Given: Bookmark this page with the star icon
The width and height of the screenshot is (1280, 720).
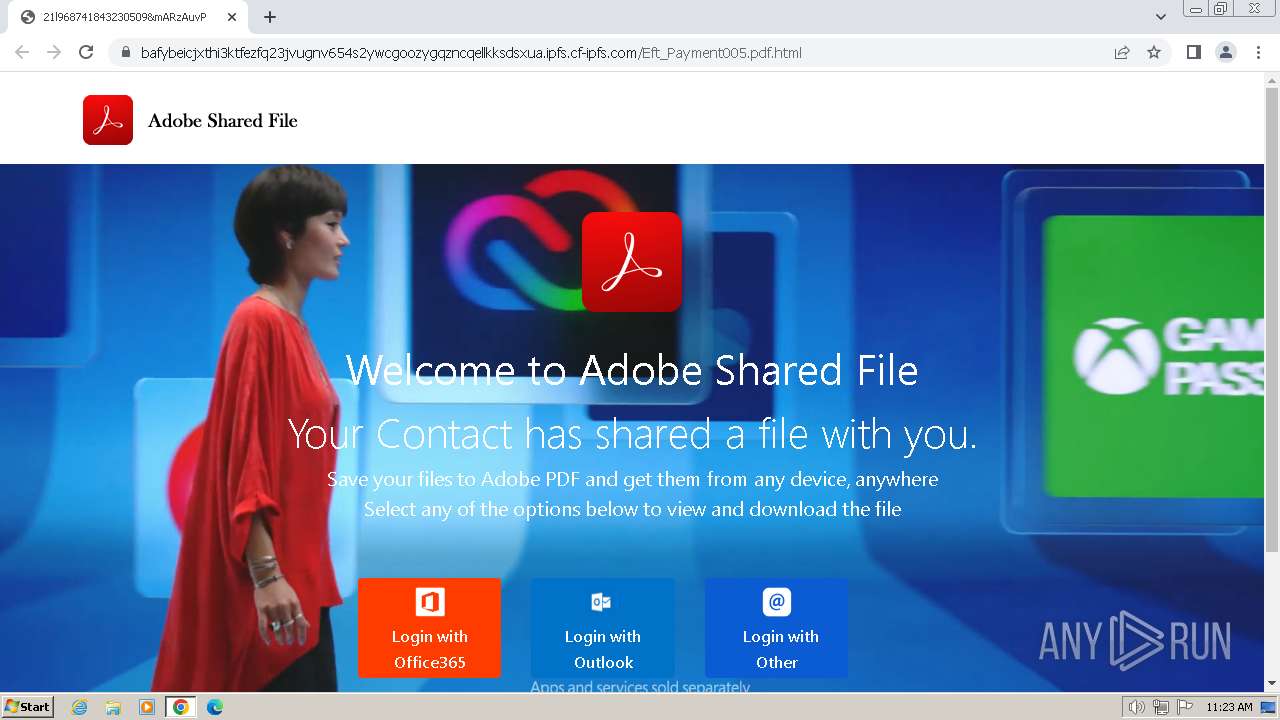Looking at the screenshot, I should point(1154,53).
